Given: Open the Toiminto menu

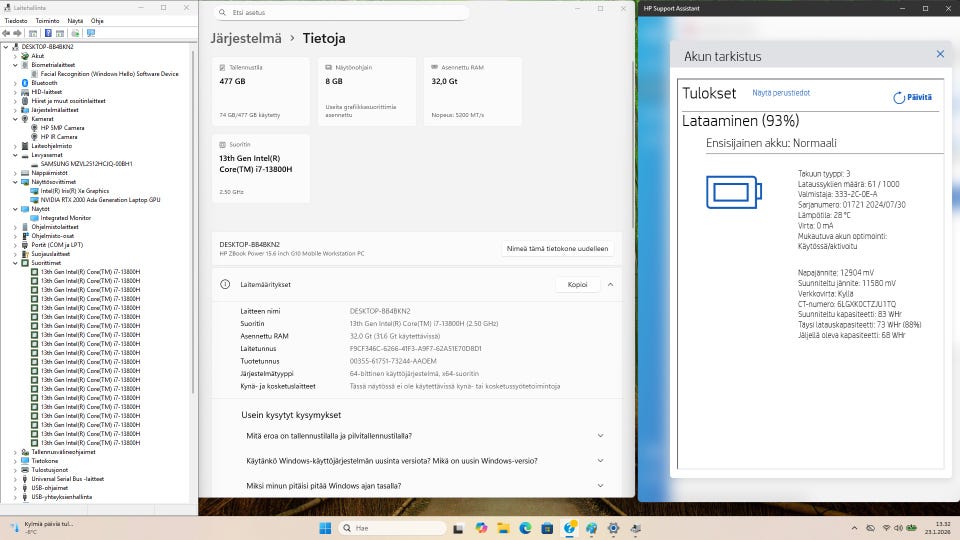Looking at the screenshot, I should click(47, 21).
